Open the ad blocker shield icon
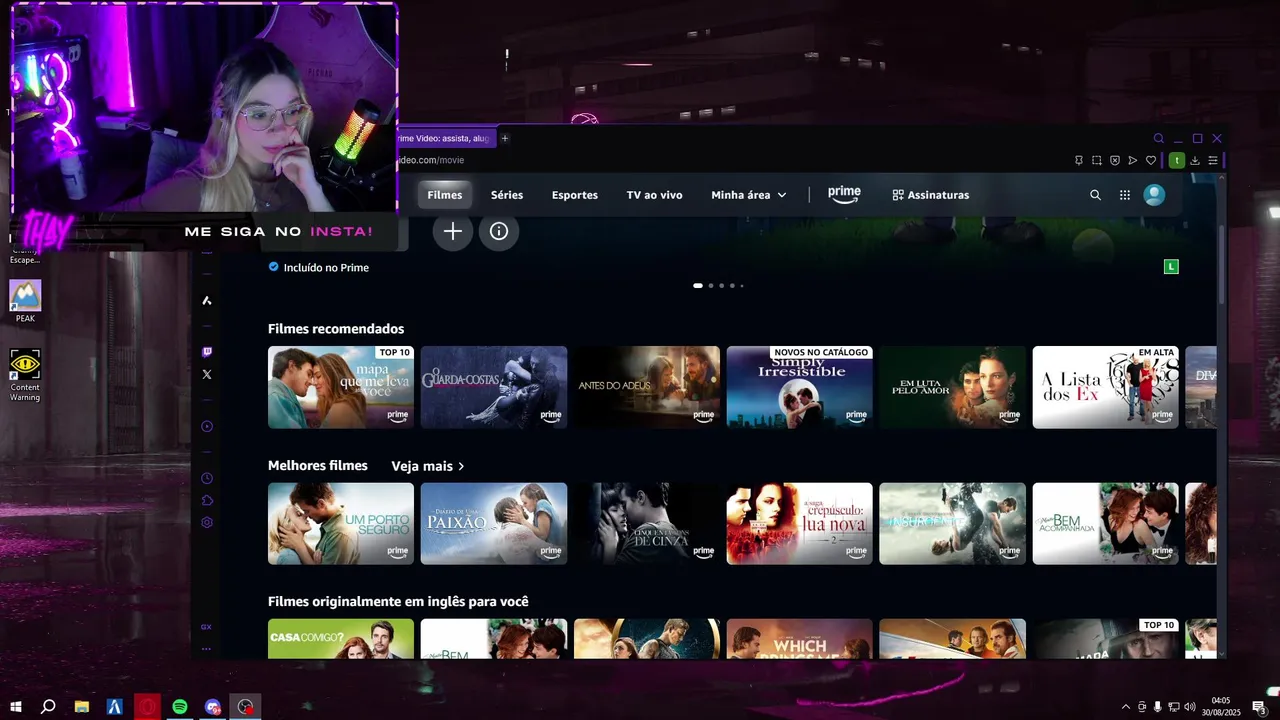The width and height of the screenshot is (1280, 720). coord(1115,160)
